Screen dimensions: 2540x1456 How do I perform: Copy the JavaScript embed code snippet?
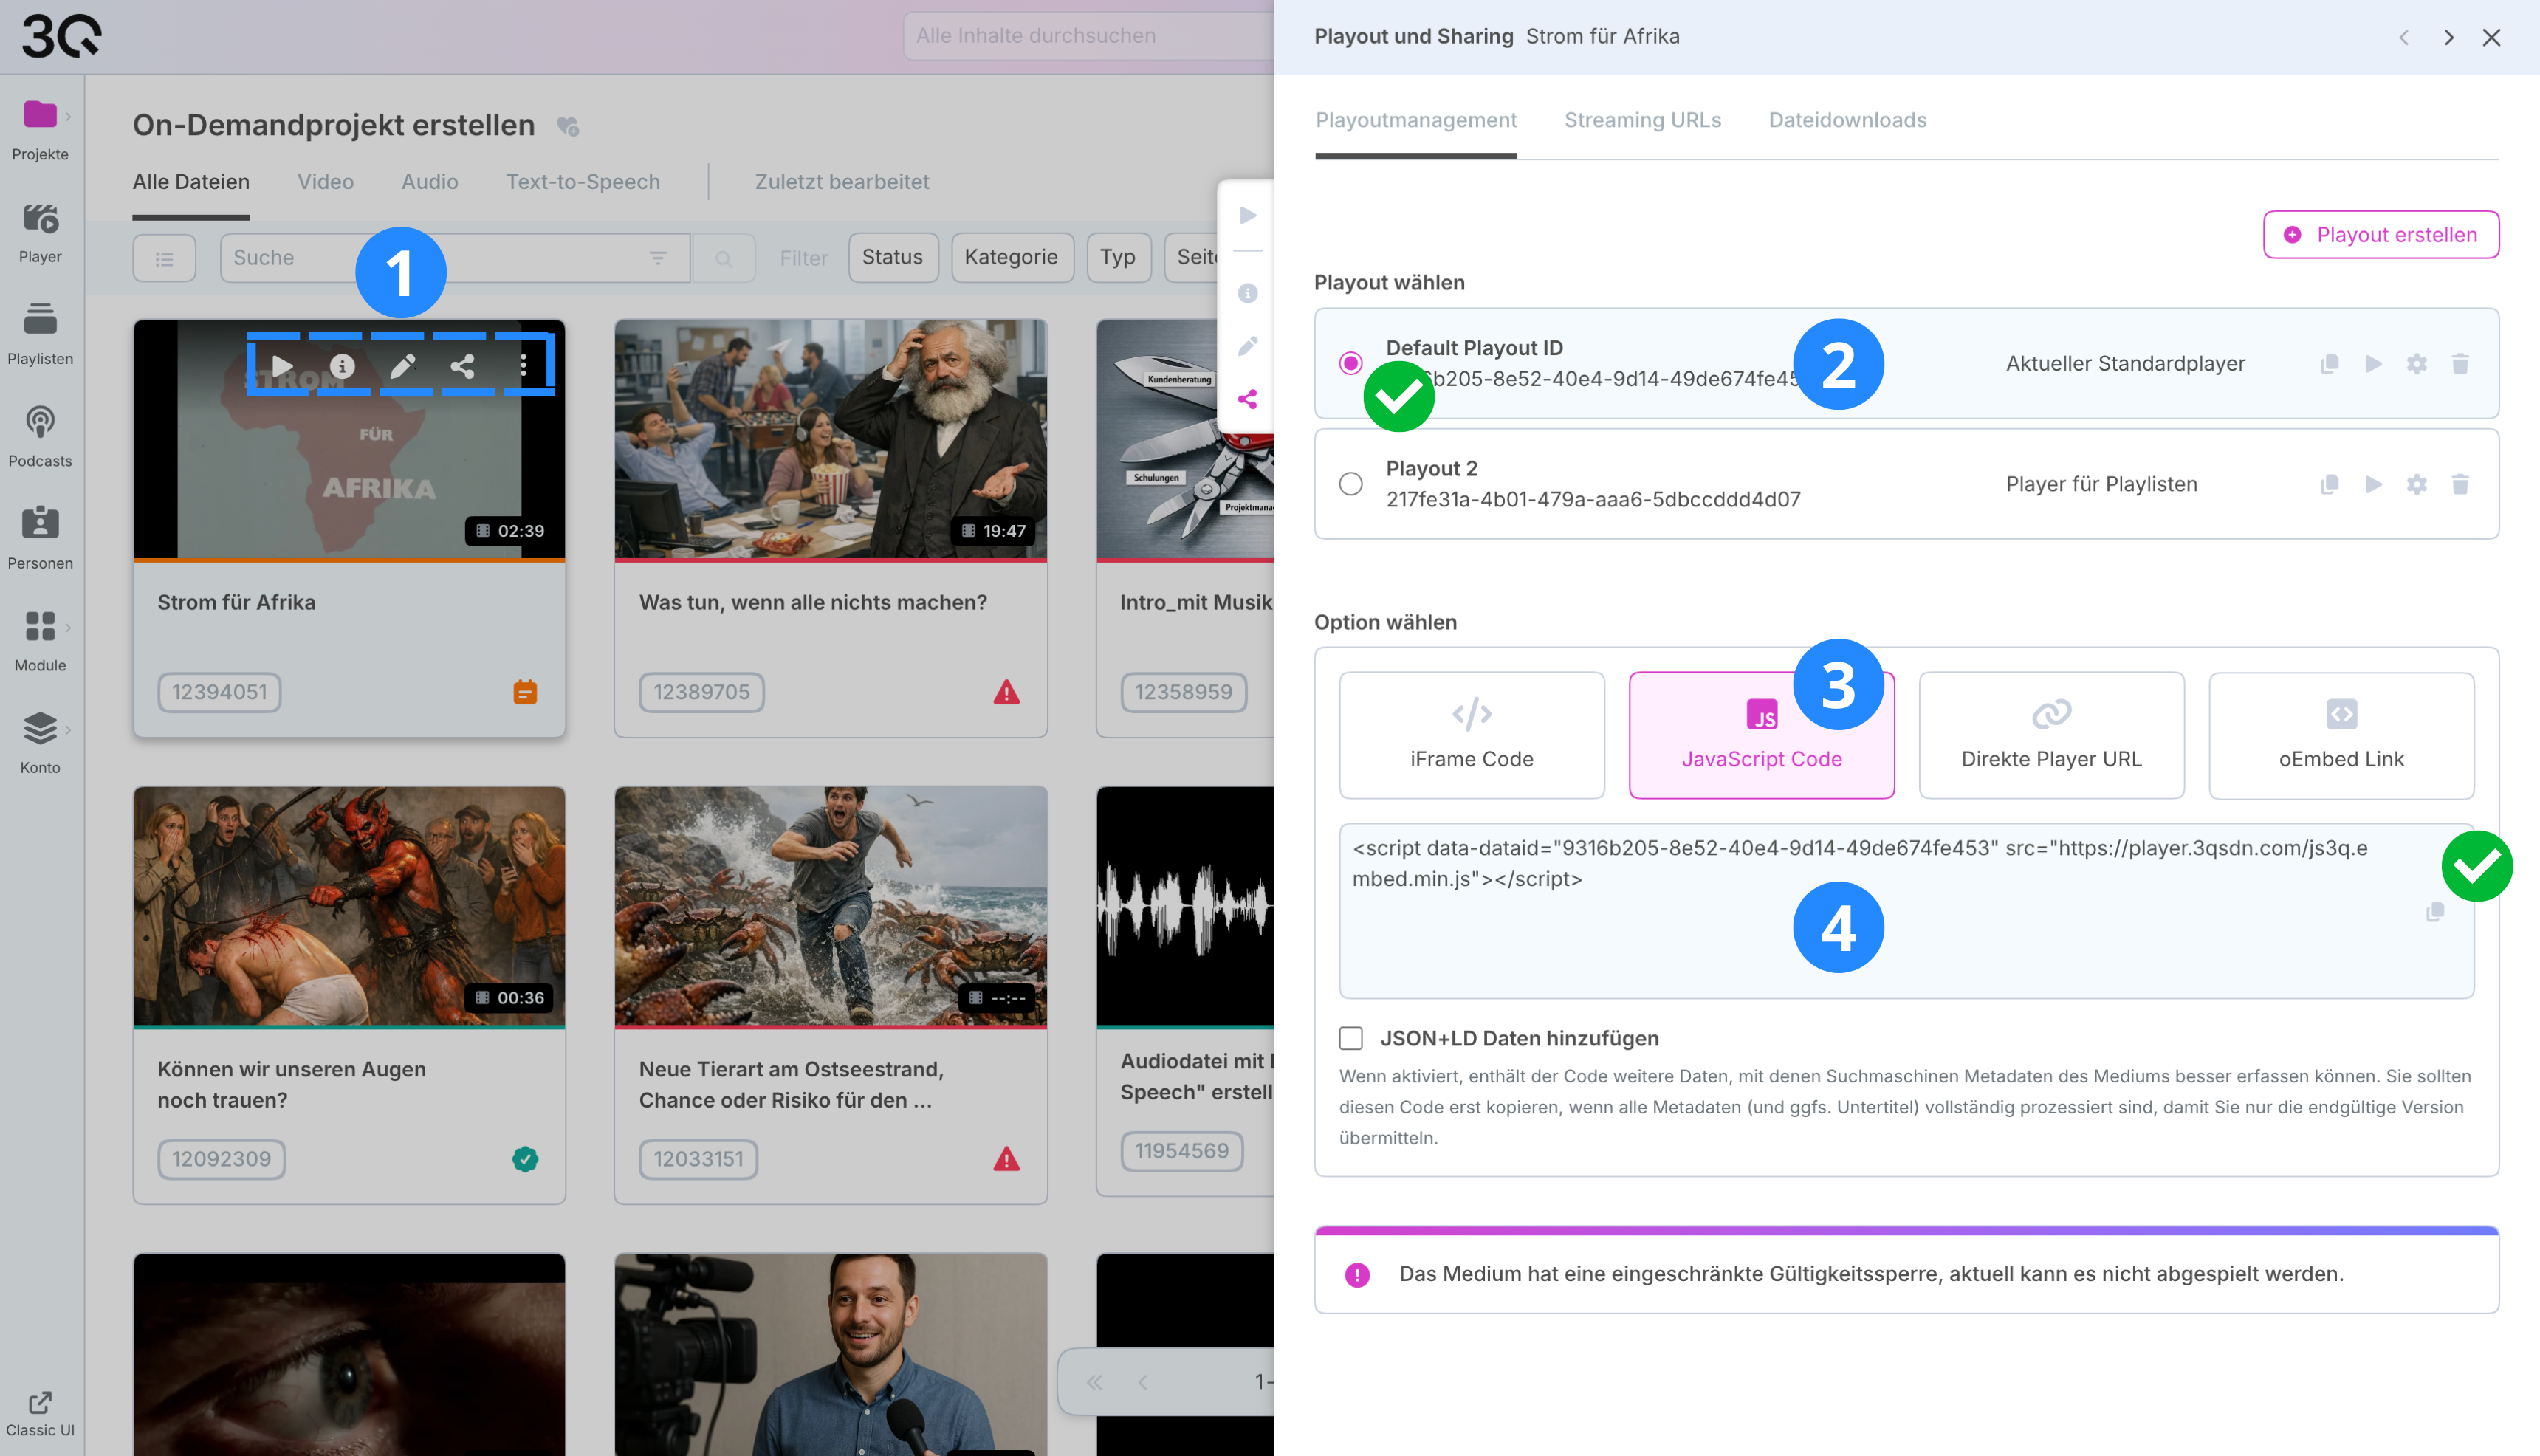click(x=2435, y=912)
